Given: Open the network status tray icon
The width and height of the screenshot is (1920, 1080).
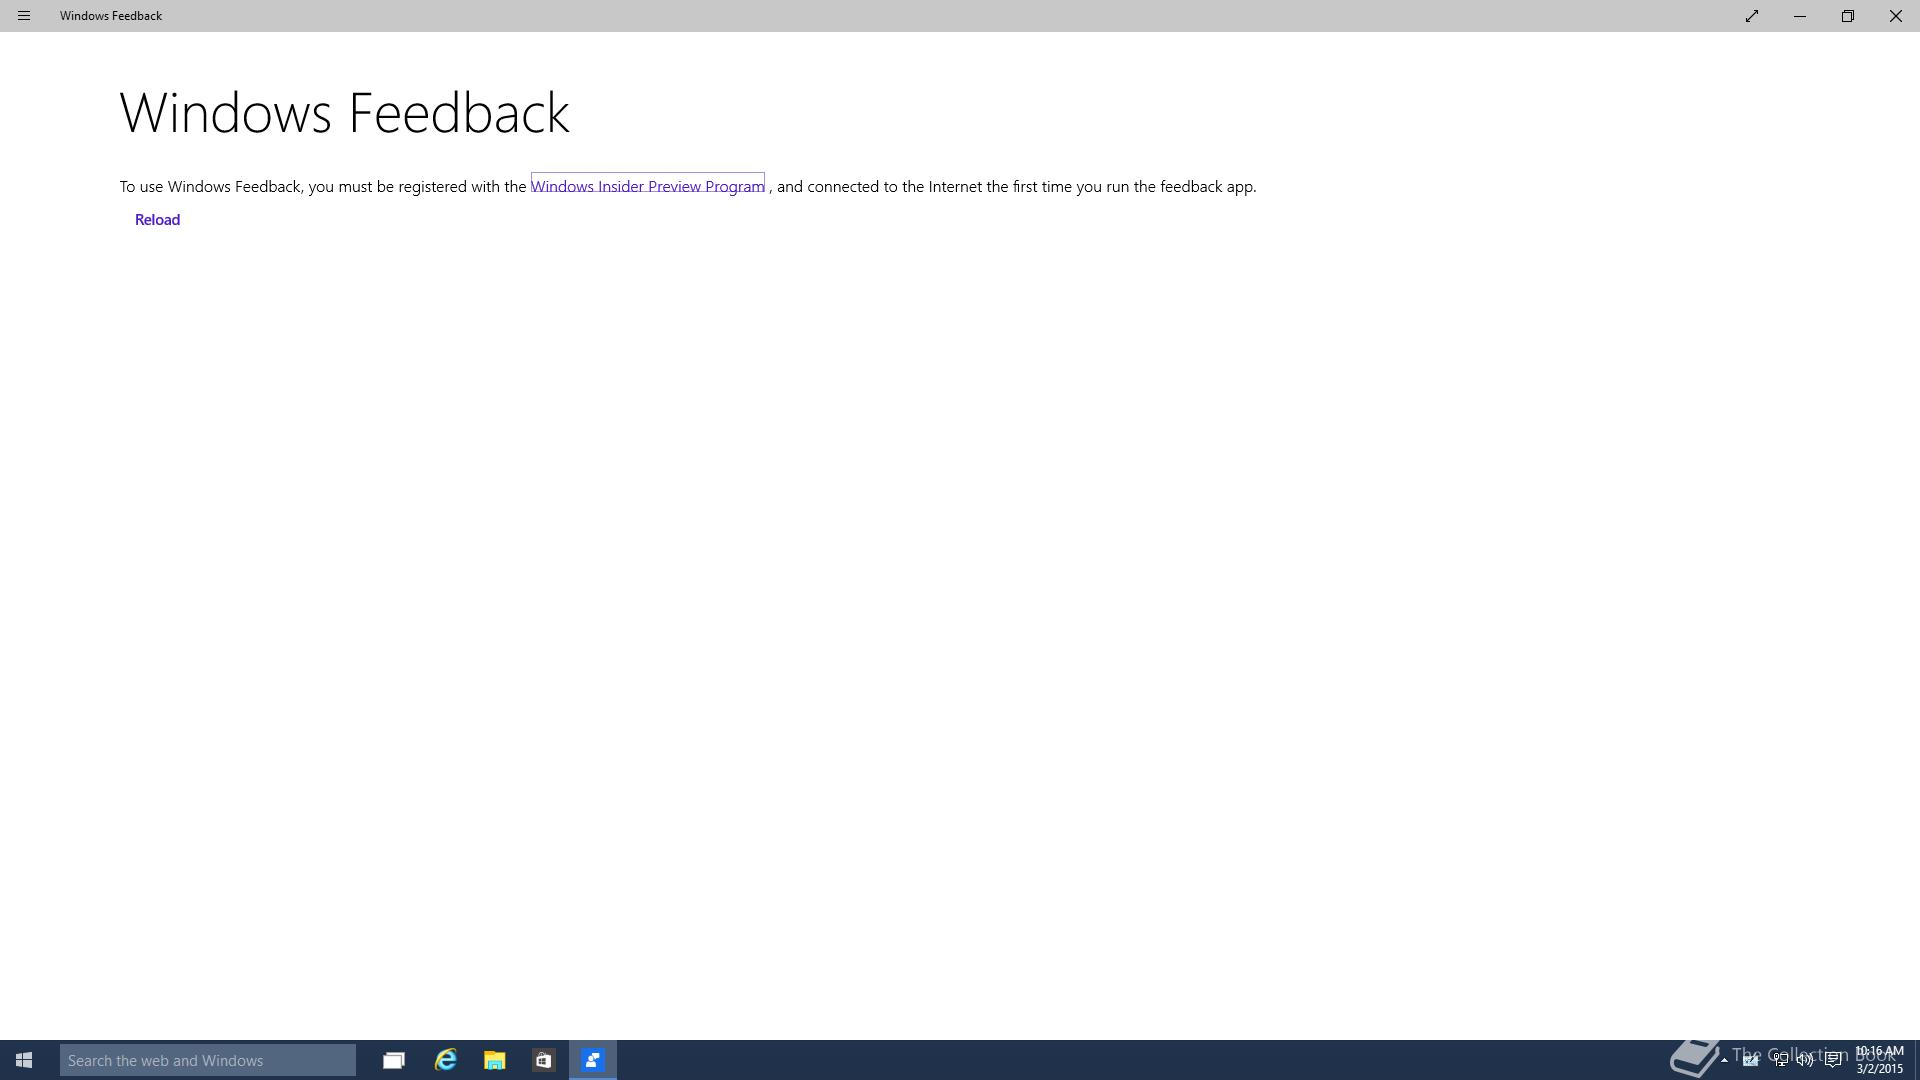Looking at the screenshot, I should click(1781, 1060).
